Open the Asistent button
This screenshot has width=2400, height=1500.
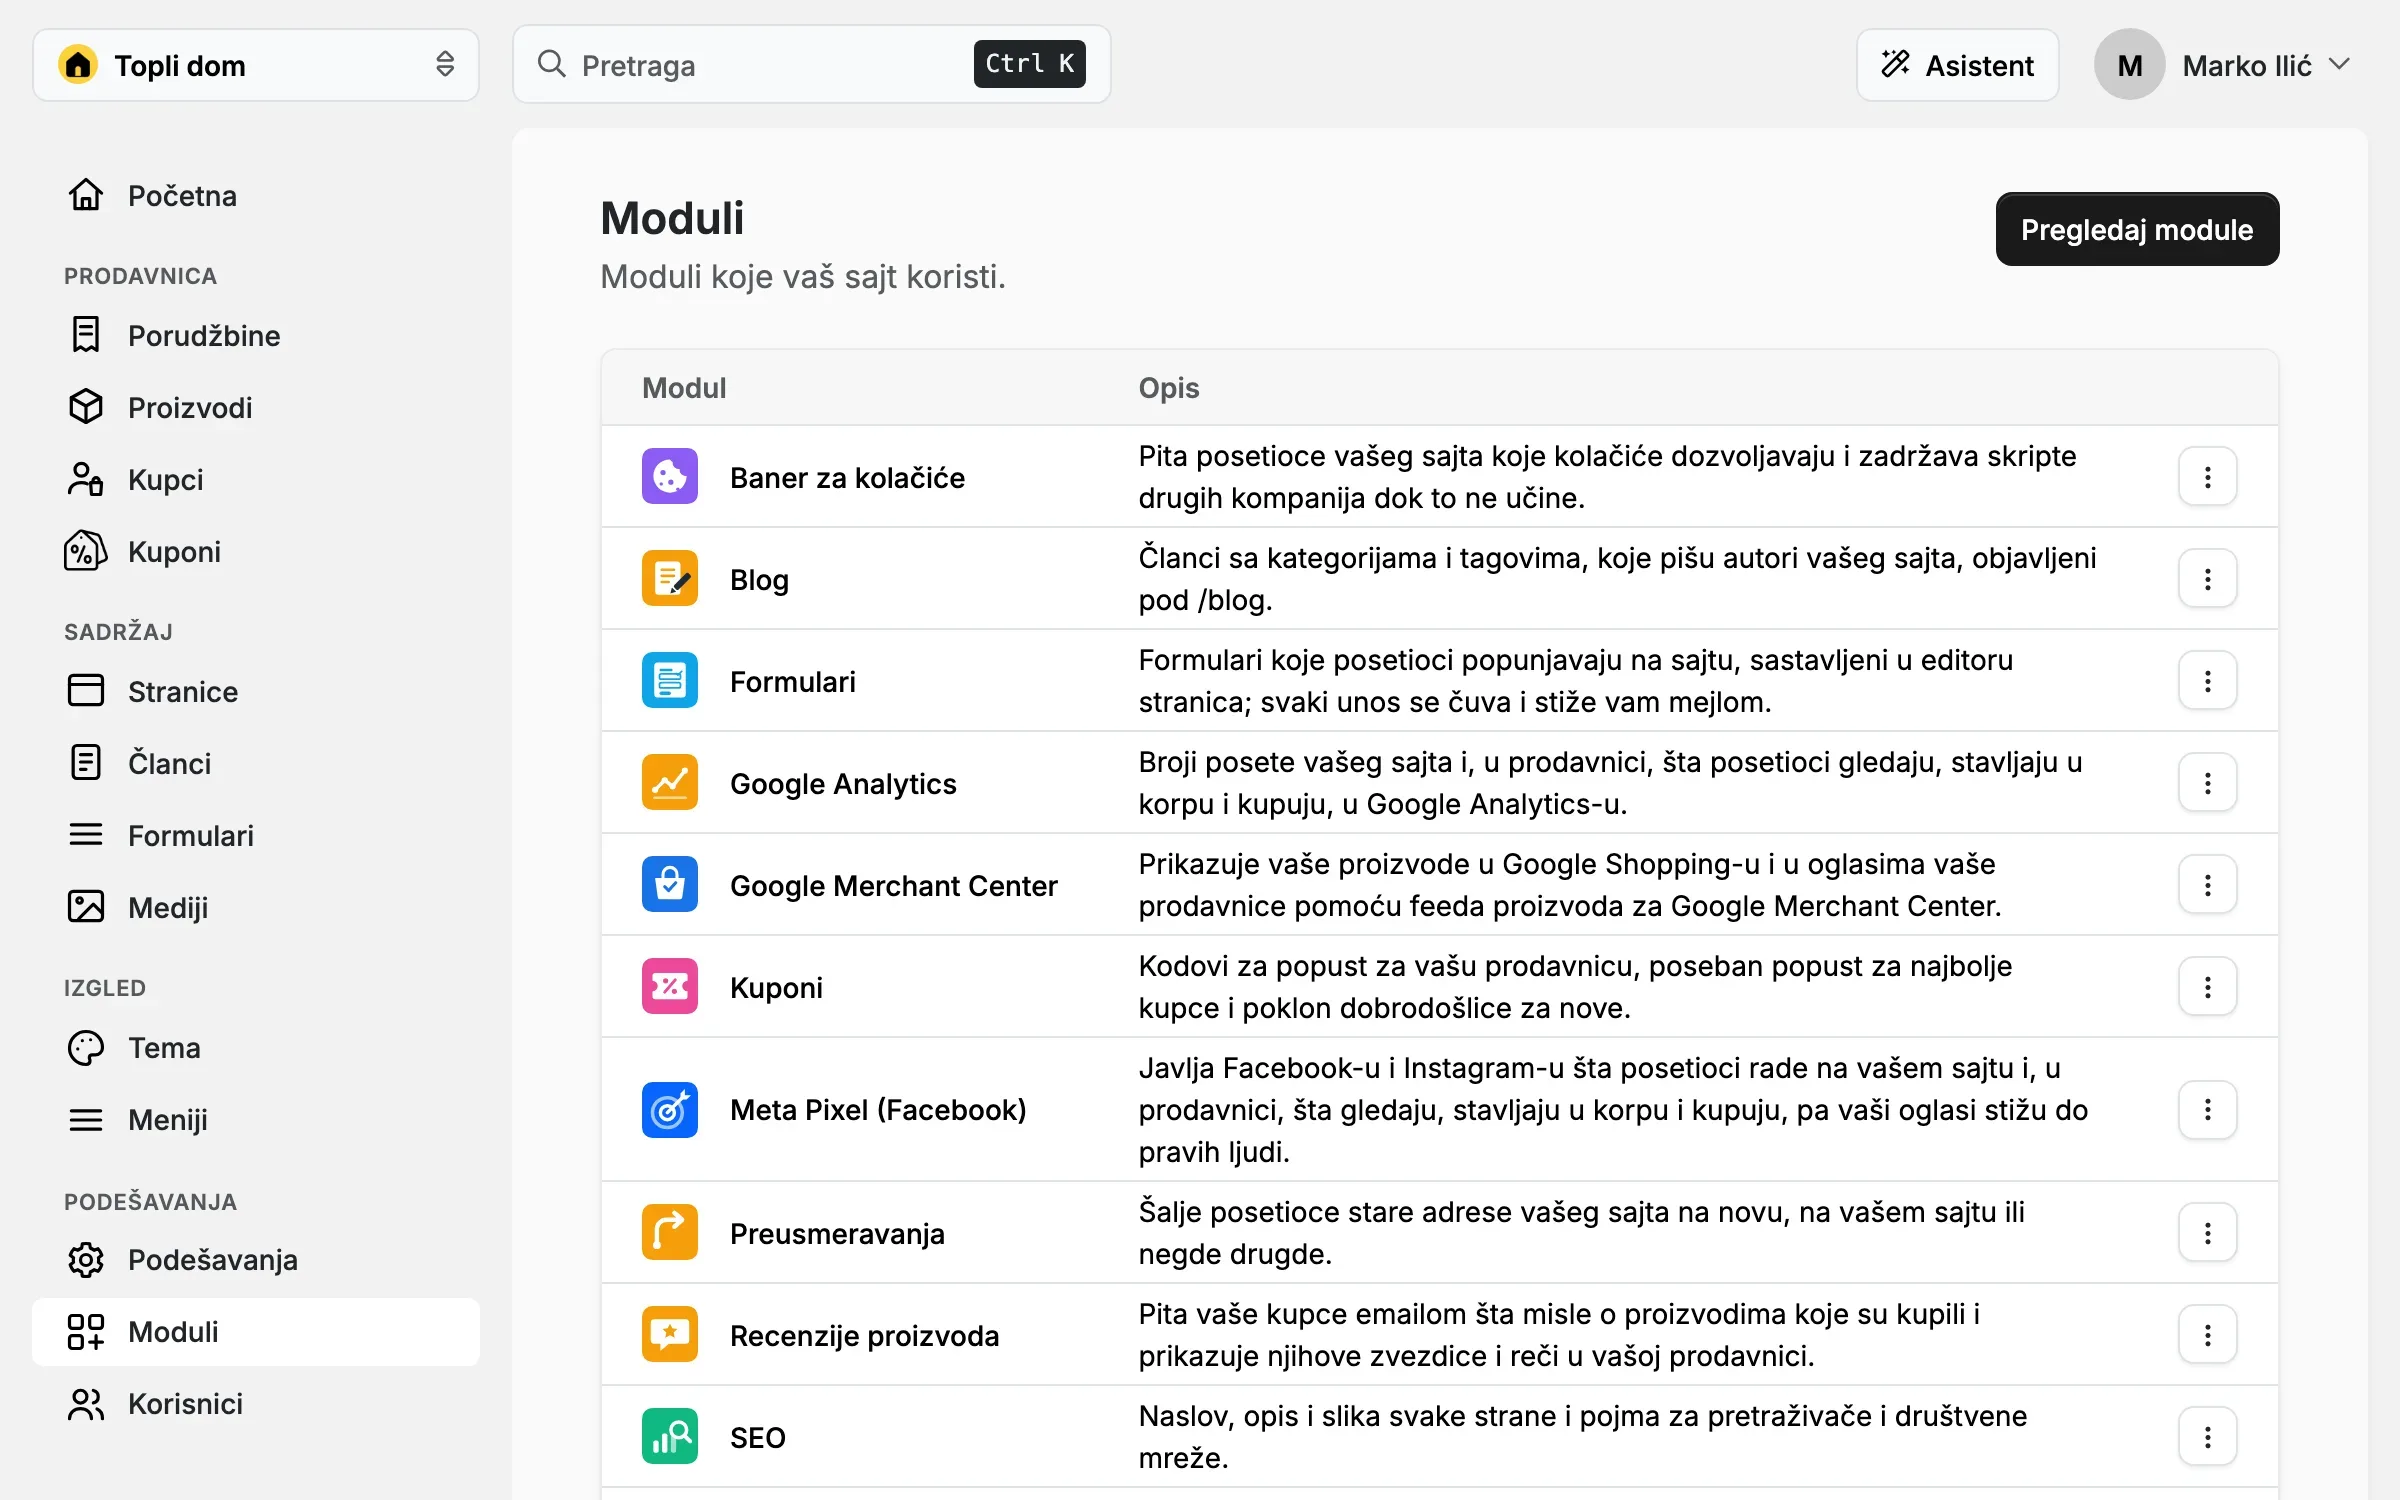click(1957, 65)
